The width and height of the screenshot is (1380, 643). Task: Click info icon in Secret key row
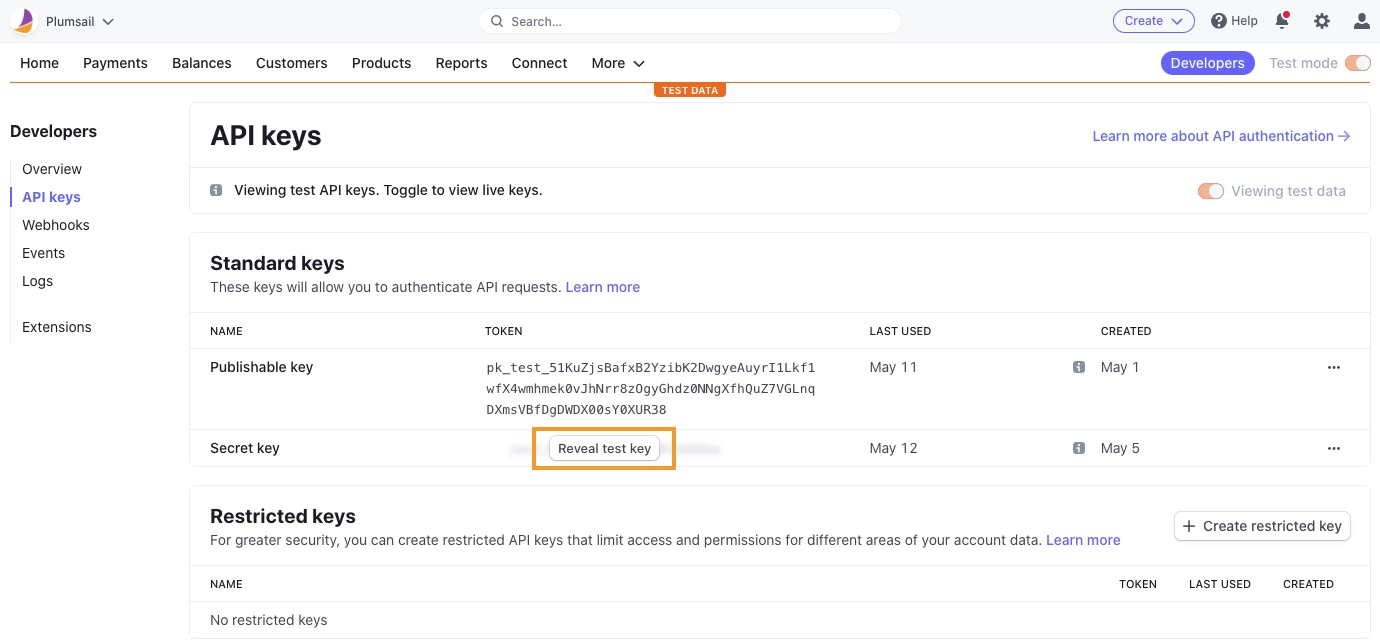click(x=1079, y=448)
